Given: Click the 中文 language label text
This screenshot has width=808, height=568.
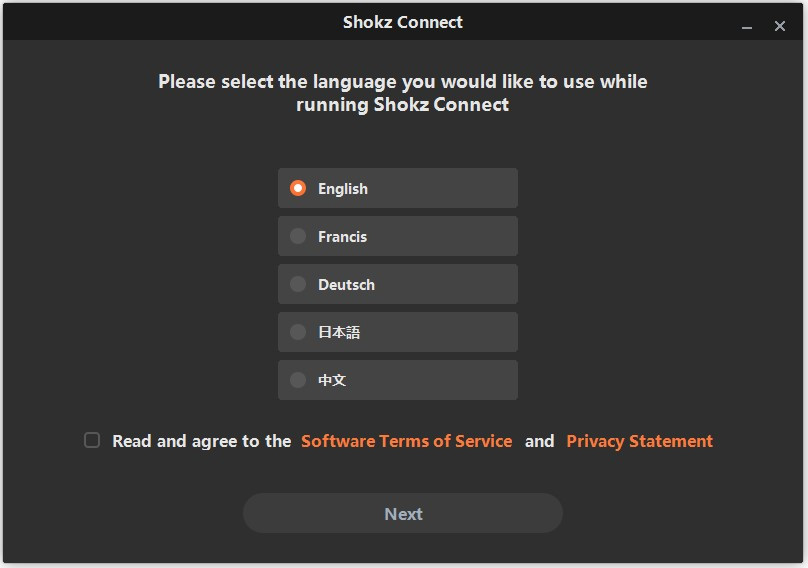Looking at the screenshot, I should pyautogui.click(x=332, y=380).
